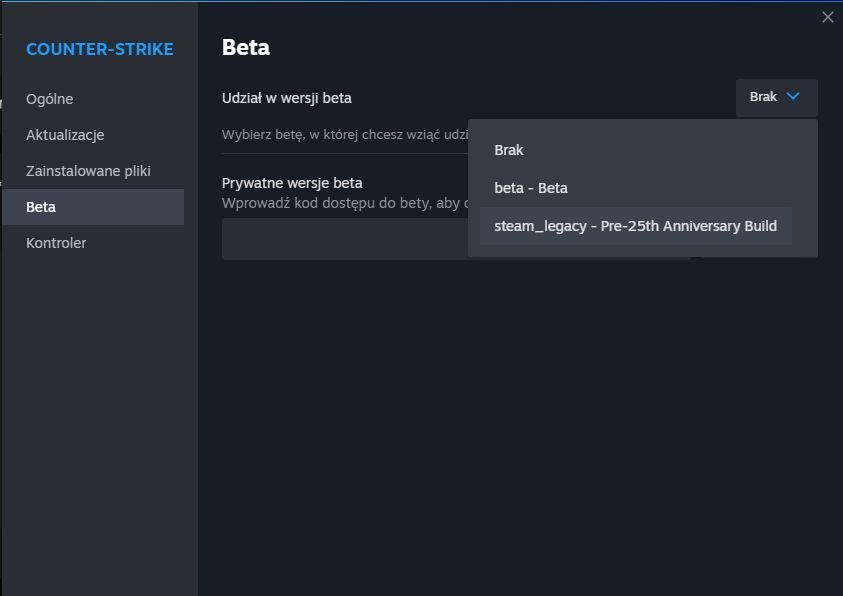843x596 pixels.
Task: Click the COUNTER-STRIKE title in the sidebar
Action: pyautogui.click(x=99, y=49)
